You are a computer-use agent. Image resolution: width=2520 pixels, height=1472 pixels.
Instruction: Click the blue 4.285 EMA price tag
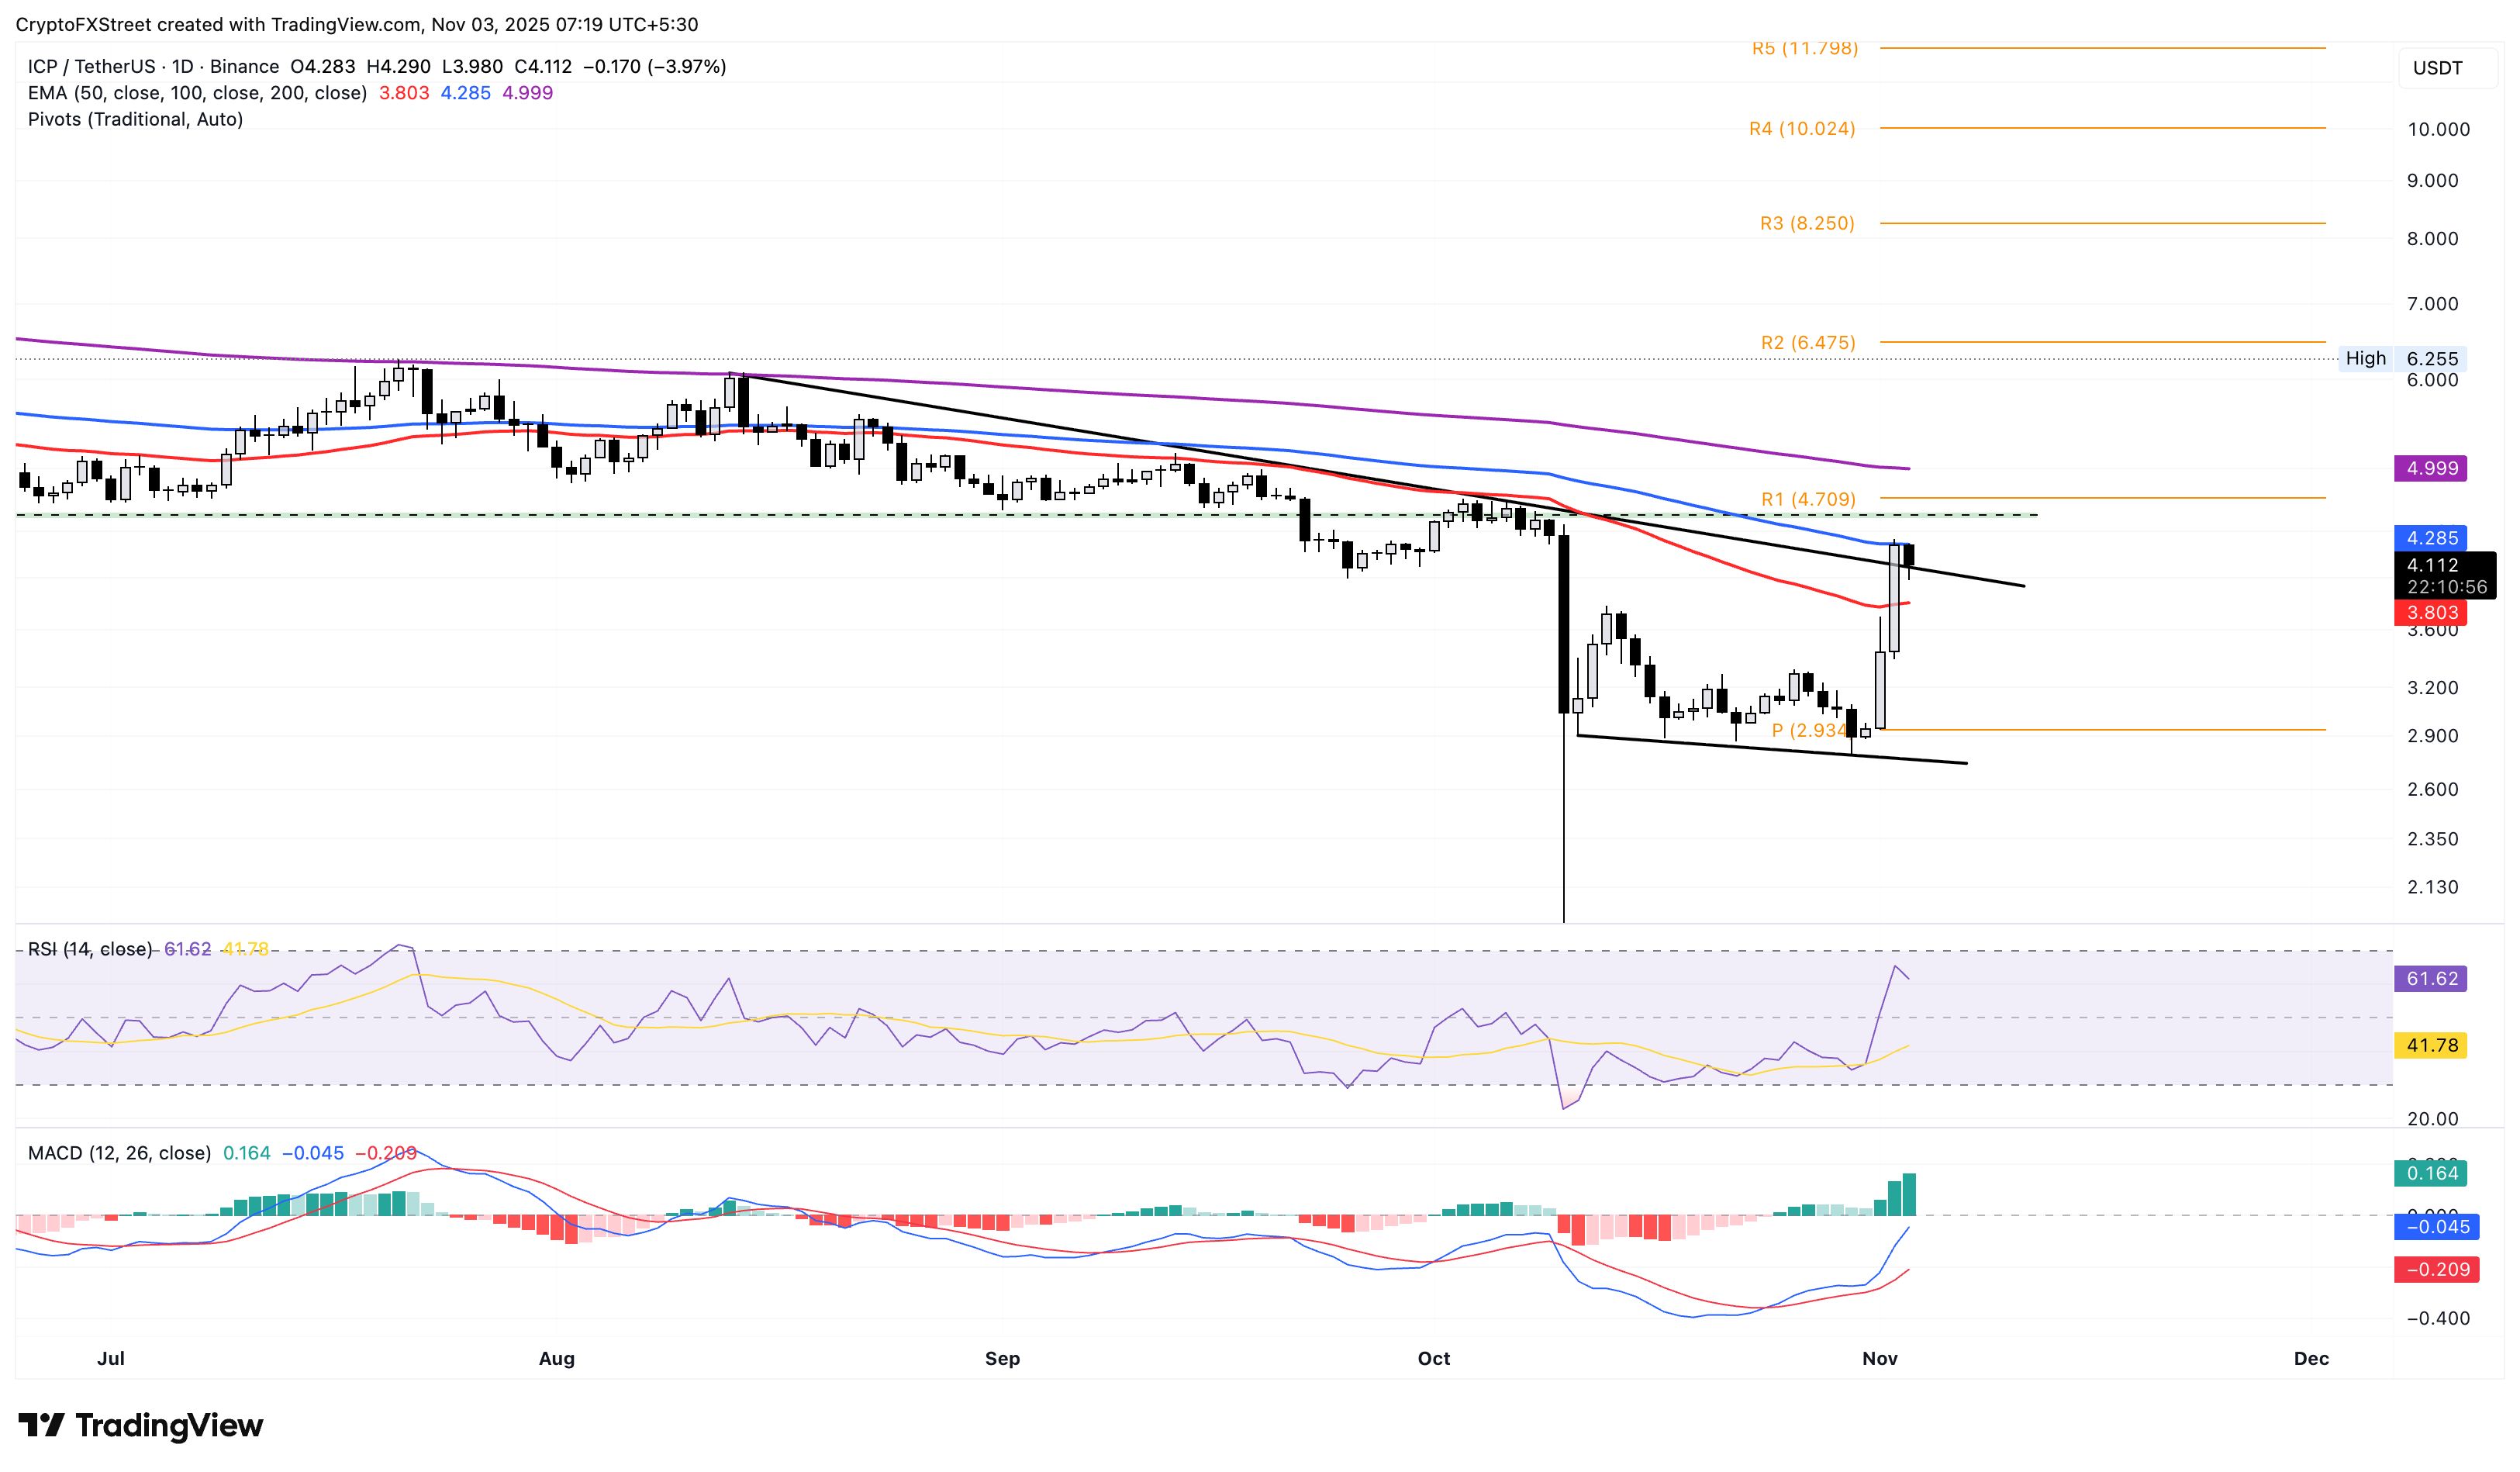(x=2431, y=538)
